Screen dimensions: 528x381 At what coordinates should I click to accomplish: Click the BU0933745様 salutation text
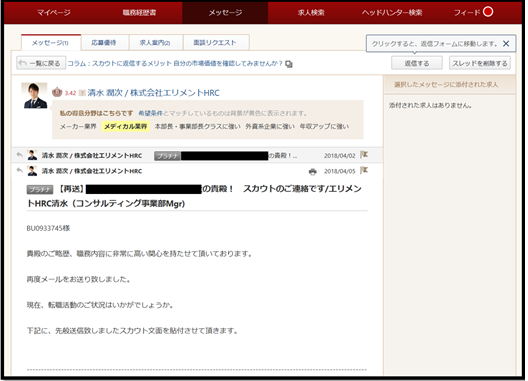tap(48, 228)
